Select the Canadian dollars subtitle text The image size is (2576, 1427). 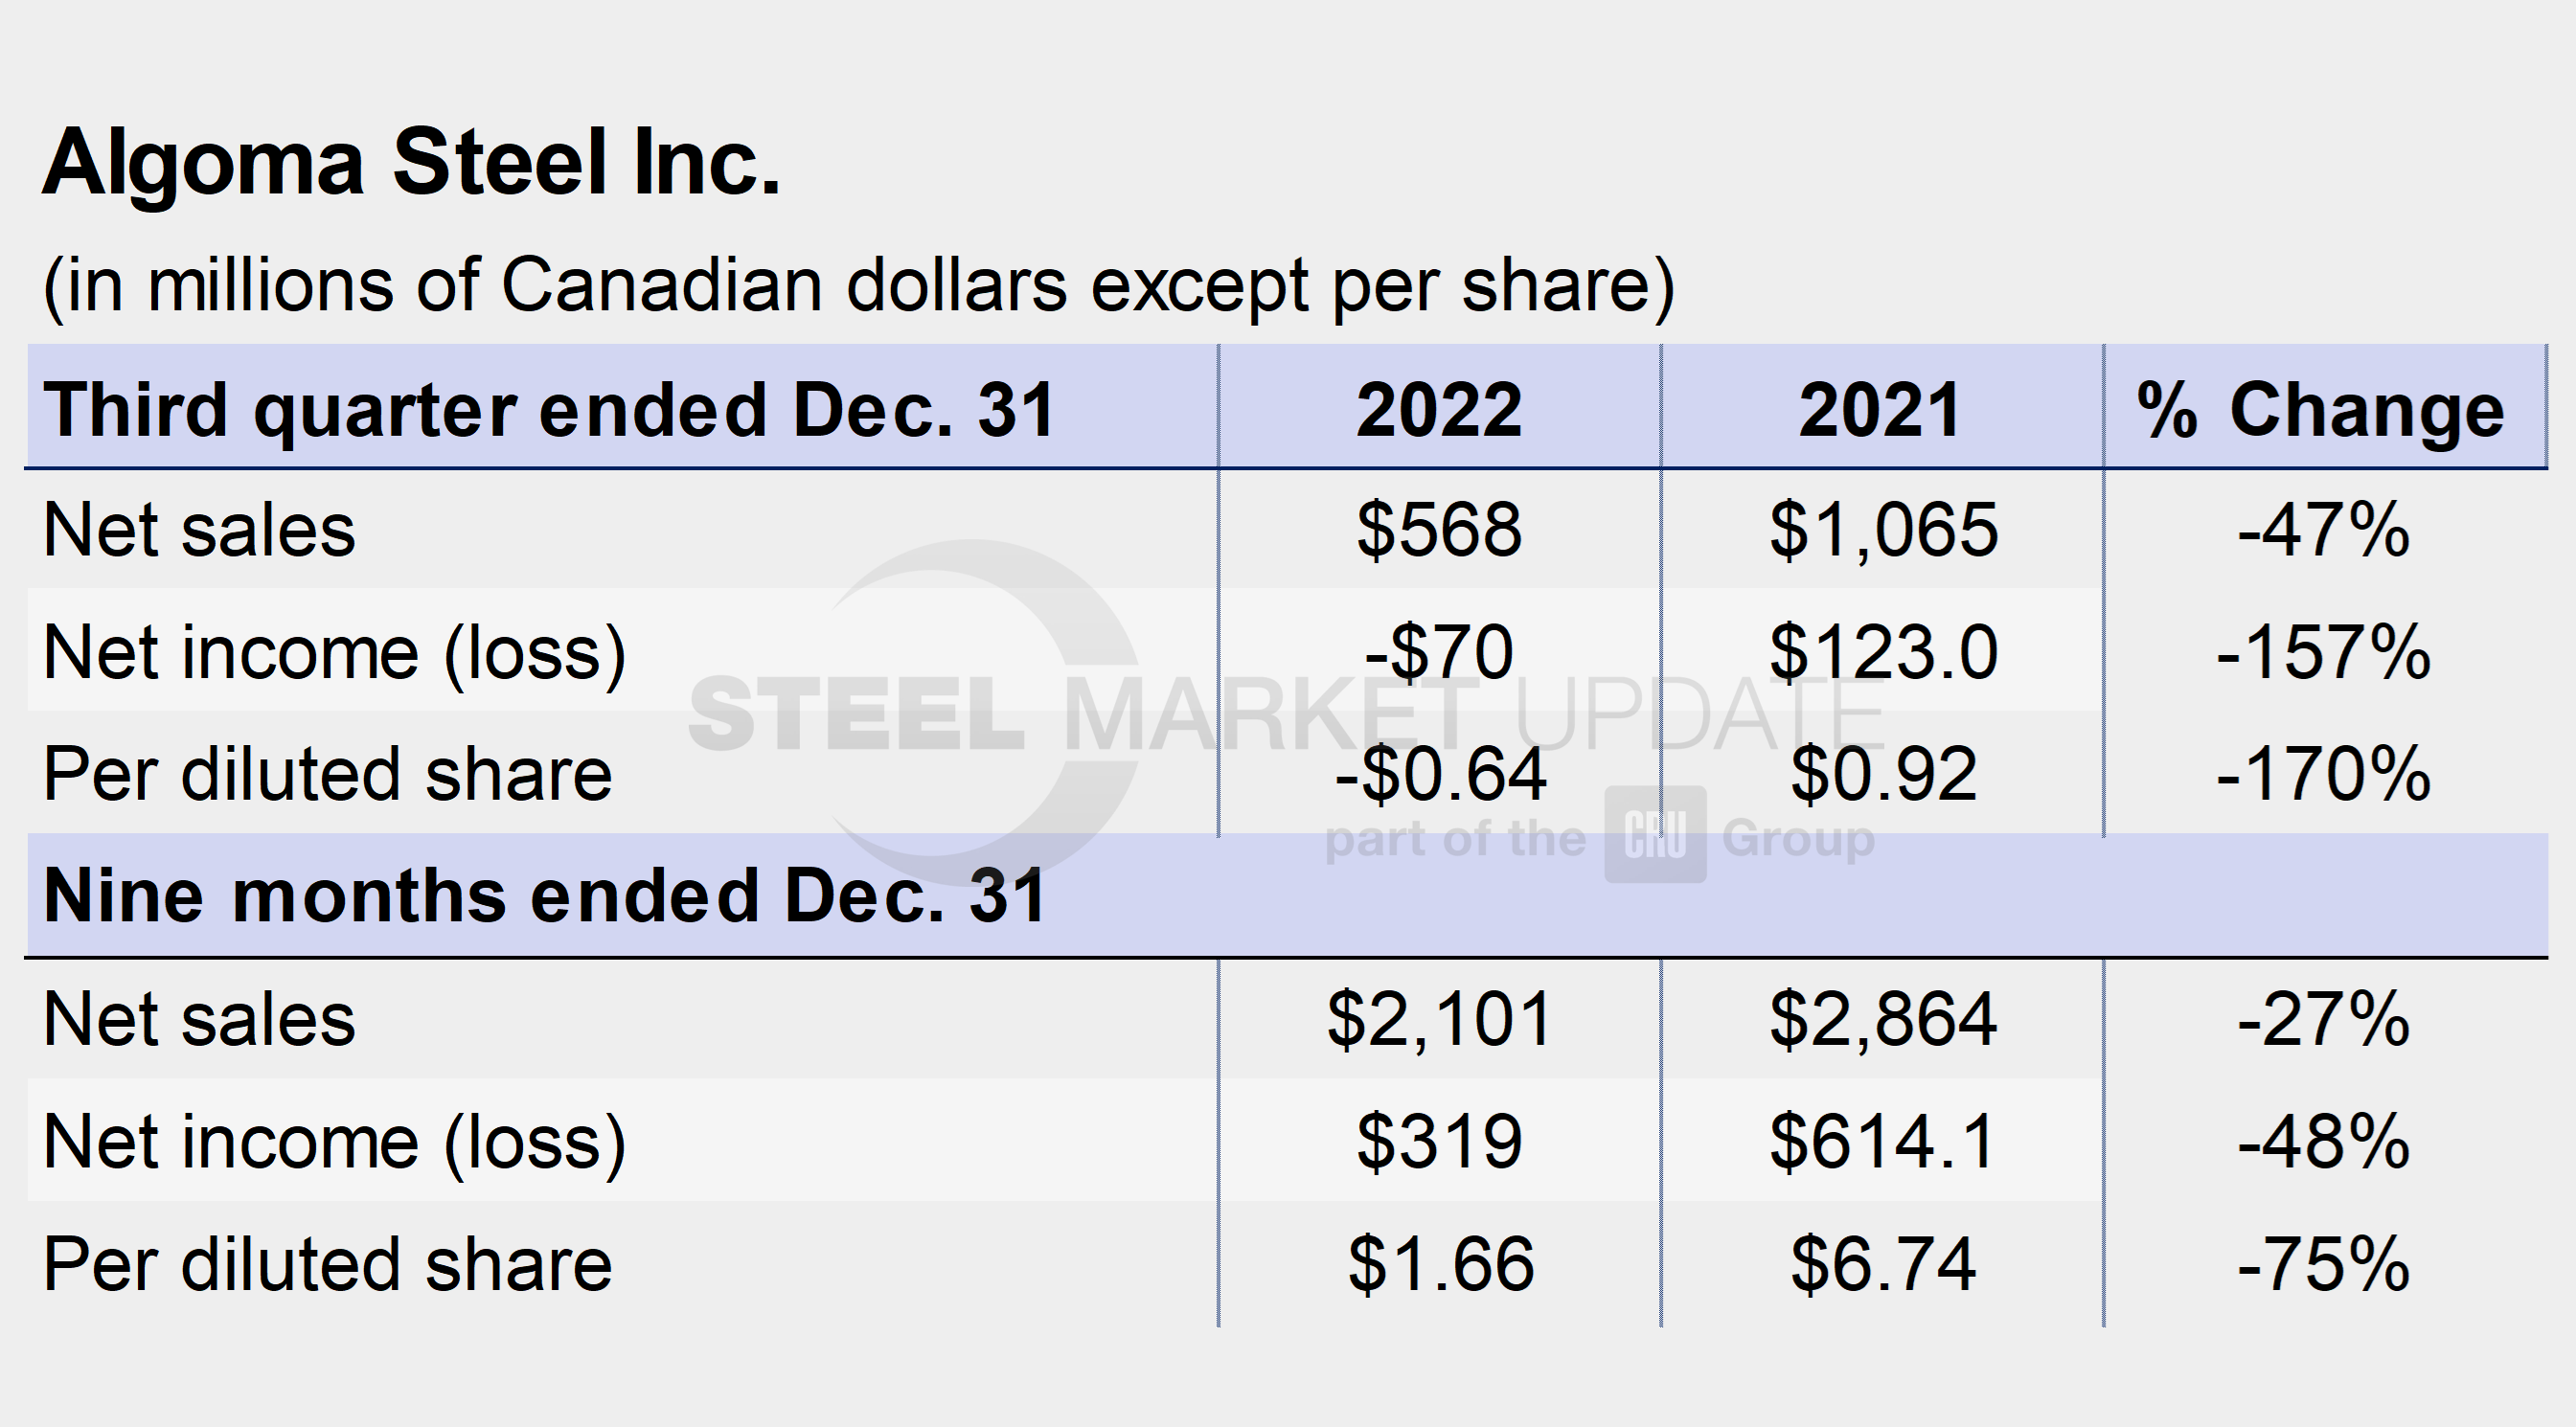coord(858,286)
